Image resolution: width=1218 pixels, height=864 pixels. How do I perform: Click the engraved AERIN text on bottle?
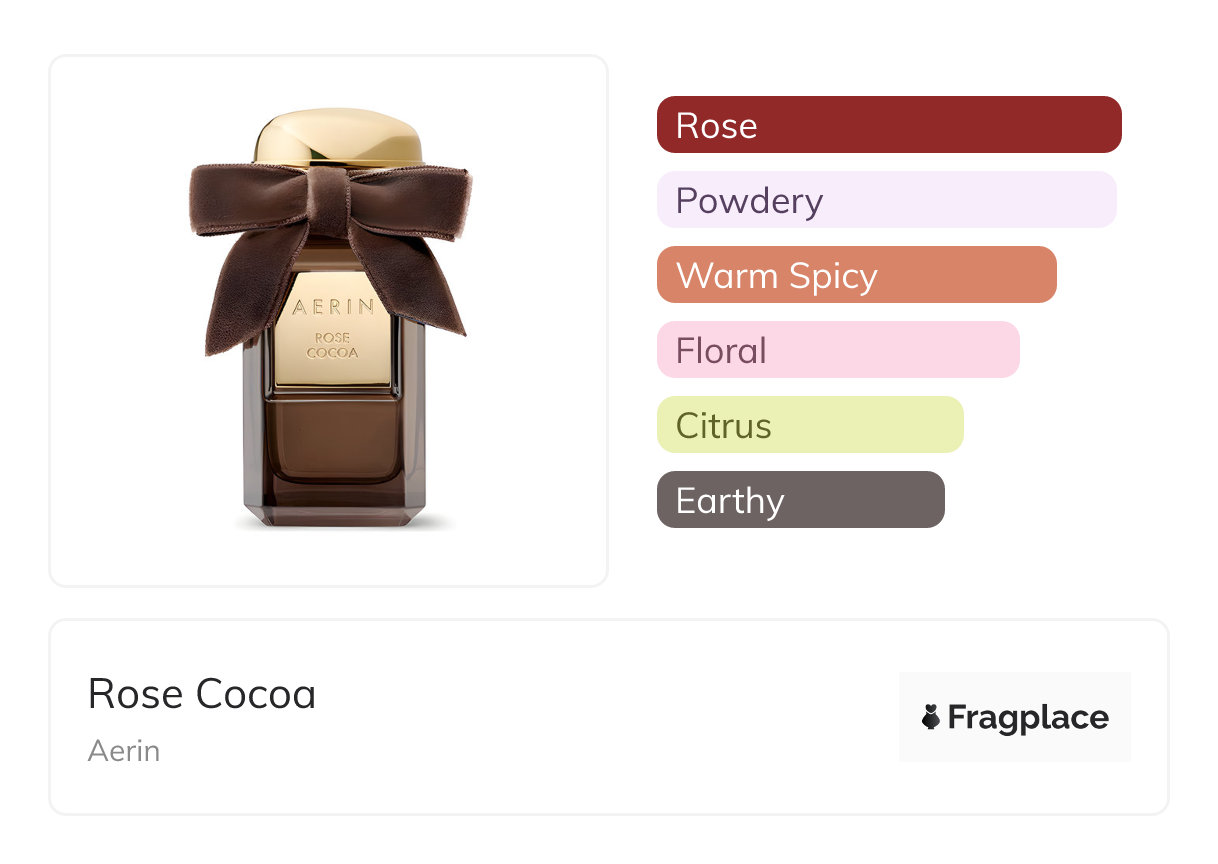pyautogui.click(x=334, y=307)
